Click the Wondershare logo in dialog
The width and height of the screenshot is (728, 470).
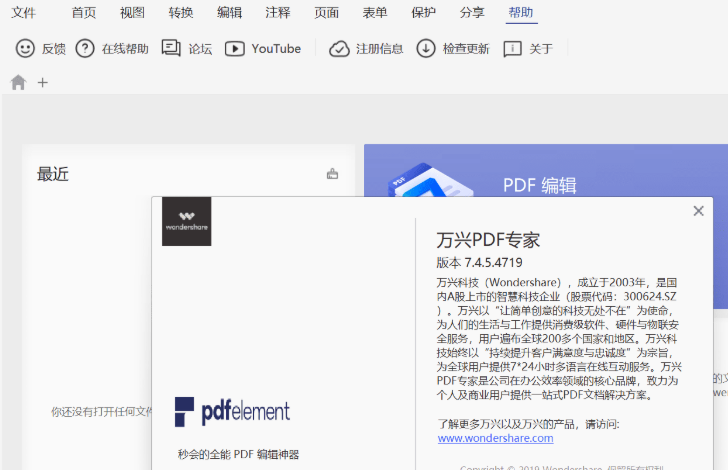pyautogui.click(x=187, y=222)
